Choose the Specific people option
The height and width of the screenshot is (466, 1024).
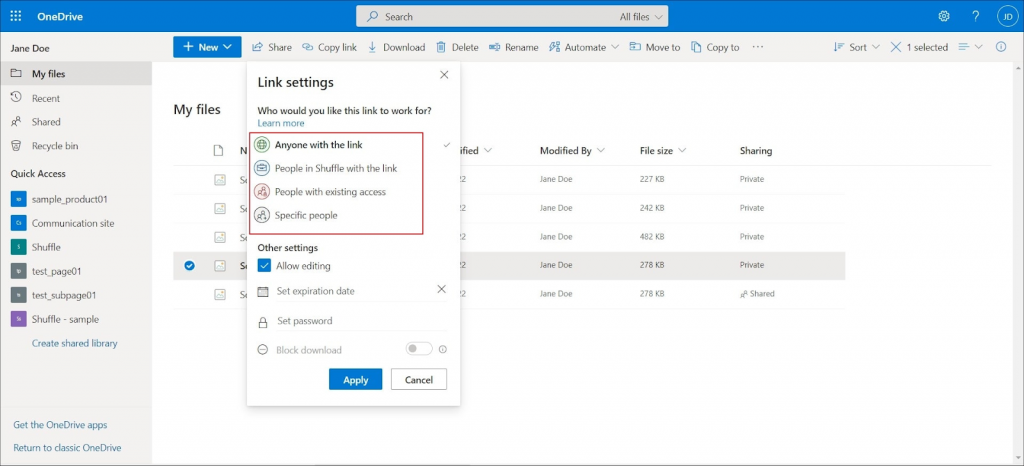pos(306,215)
